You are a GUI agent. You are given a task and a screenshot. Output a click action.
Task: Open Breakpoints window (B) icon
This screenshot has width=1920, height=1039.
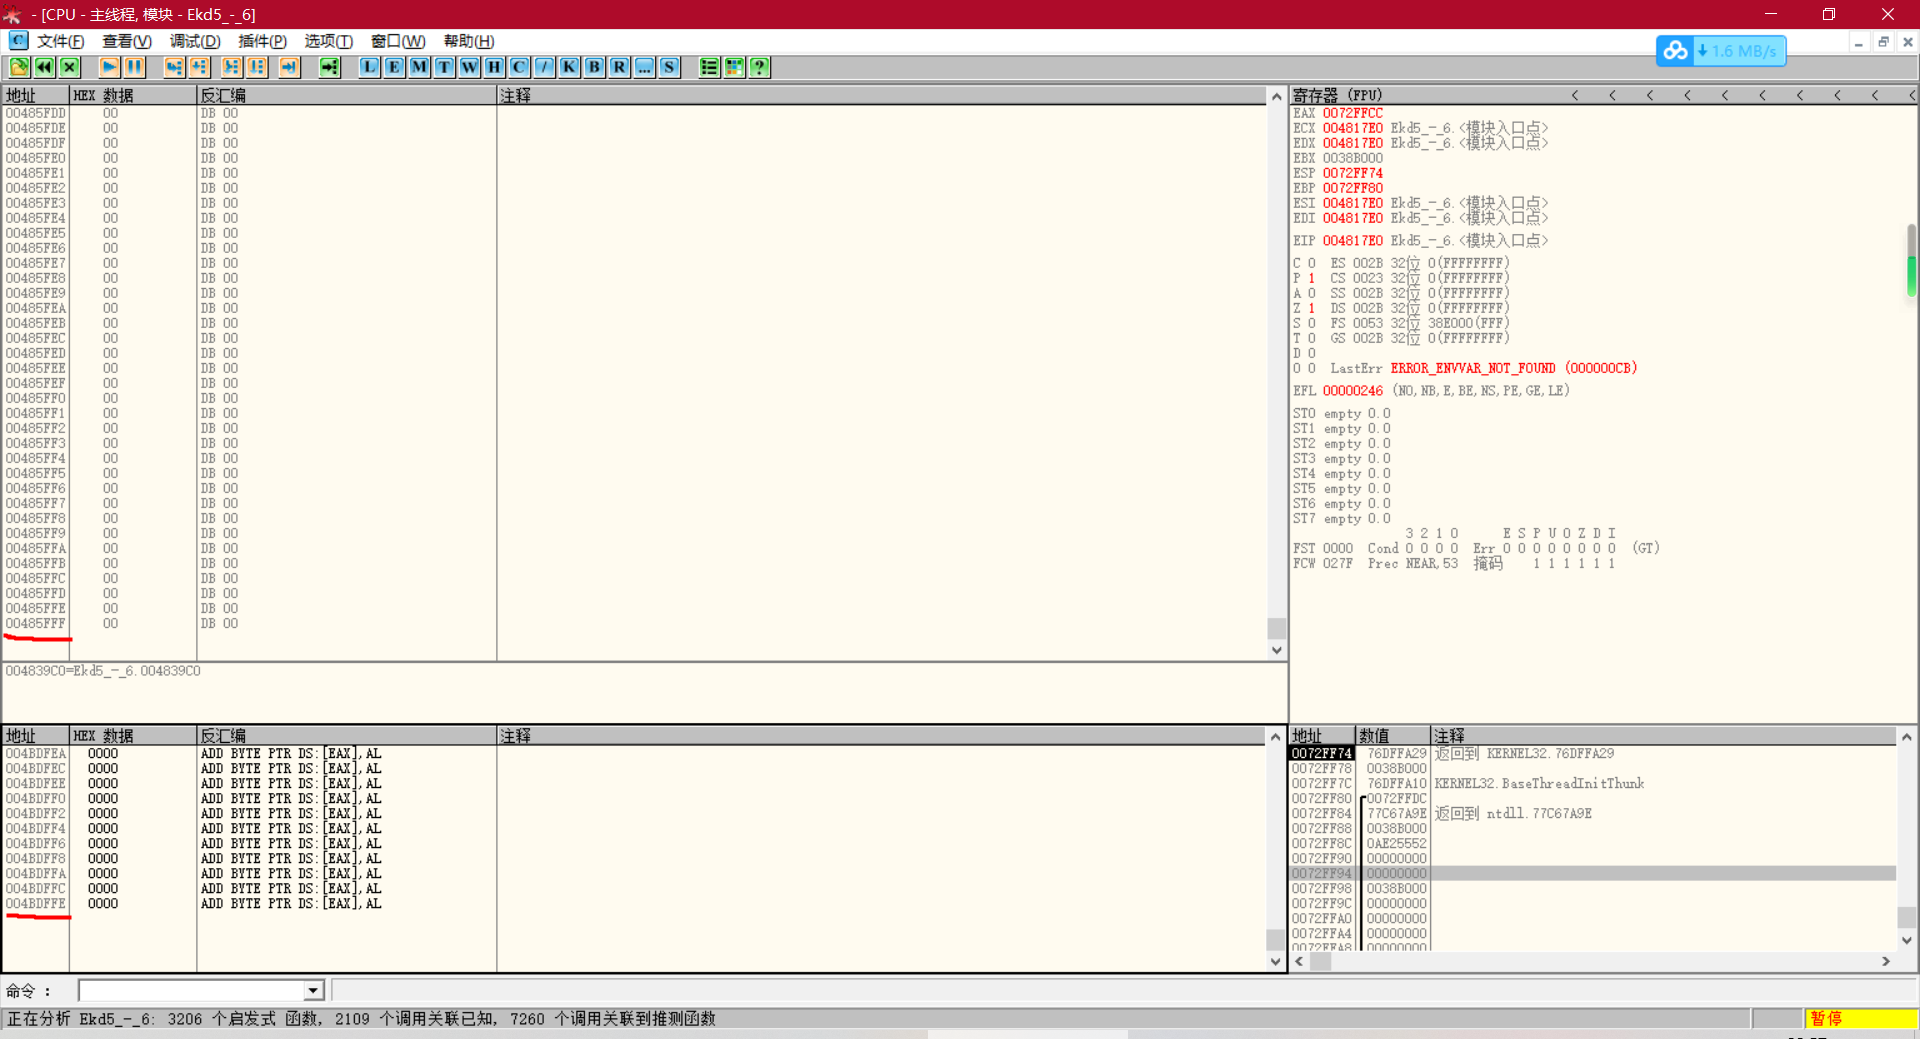click(594, 67)
